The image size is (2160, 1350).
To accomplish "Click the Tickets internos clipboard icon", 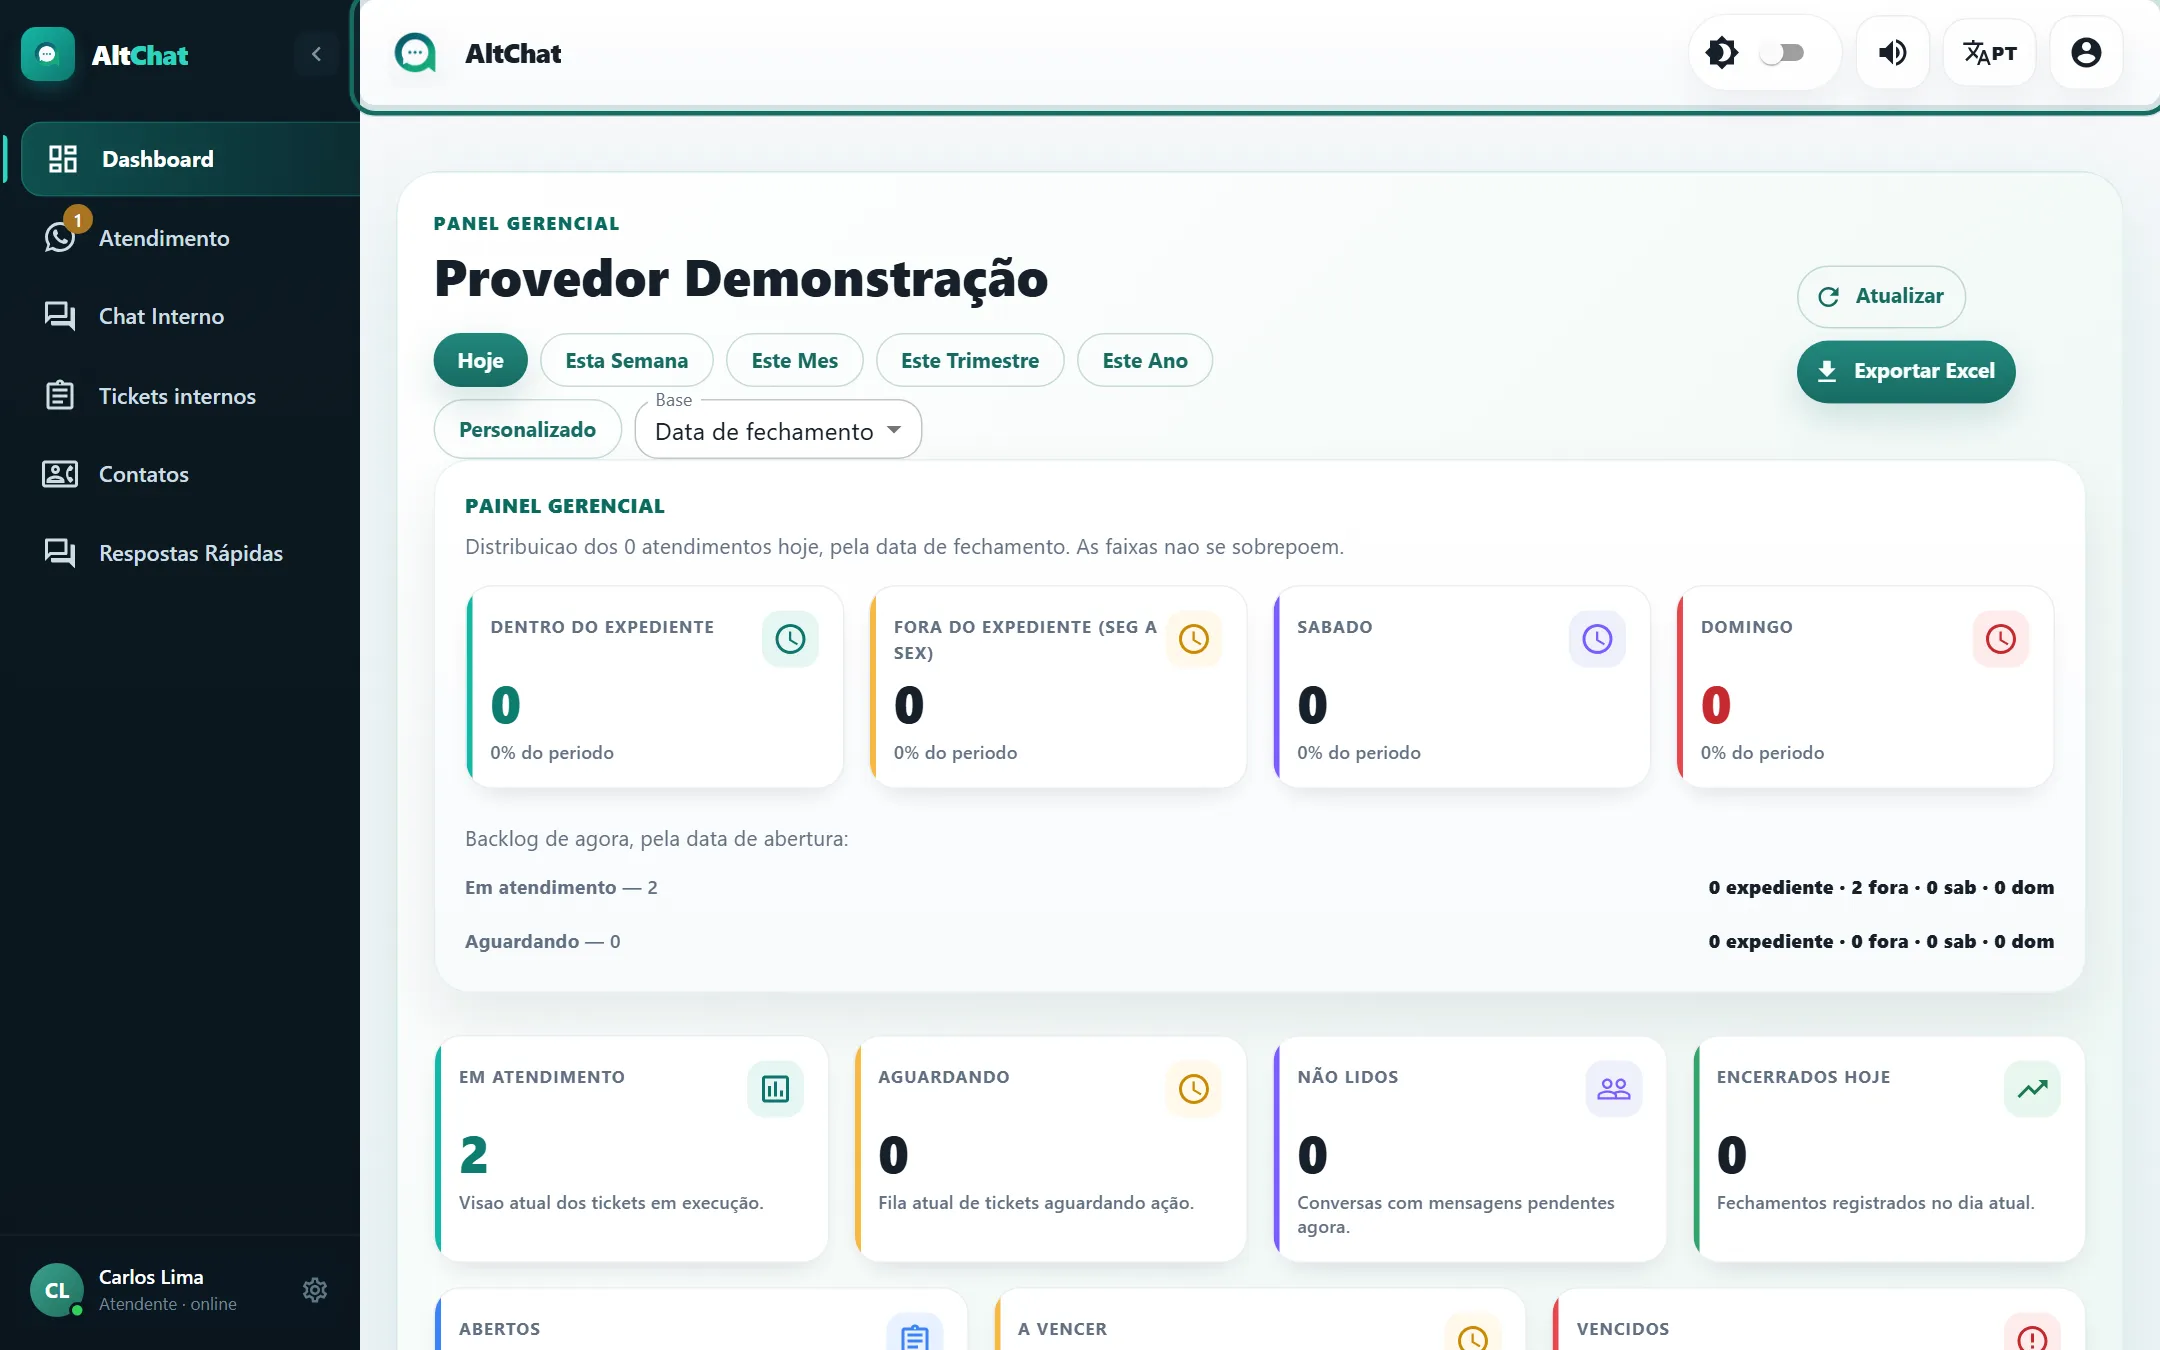I will (60, 396).
